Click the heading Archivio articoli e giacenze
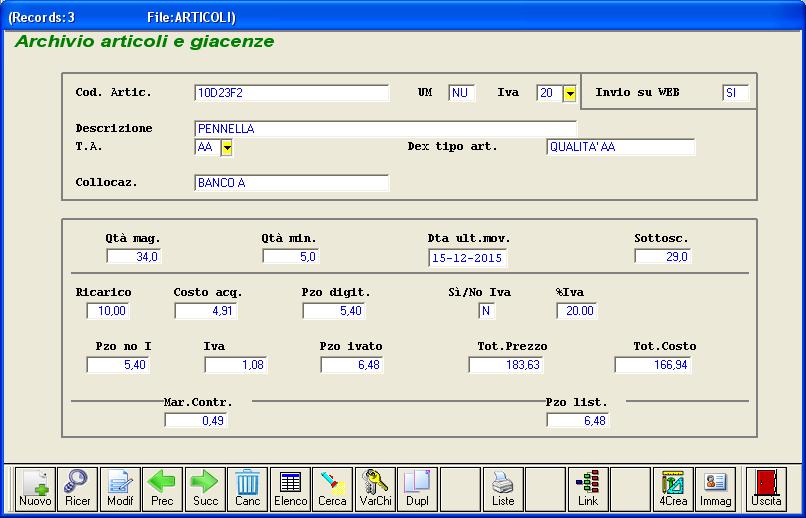Viewport: 806px width, 518px height. pyautogui.click(x=144, y=42)
